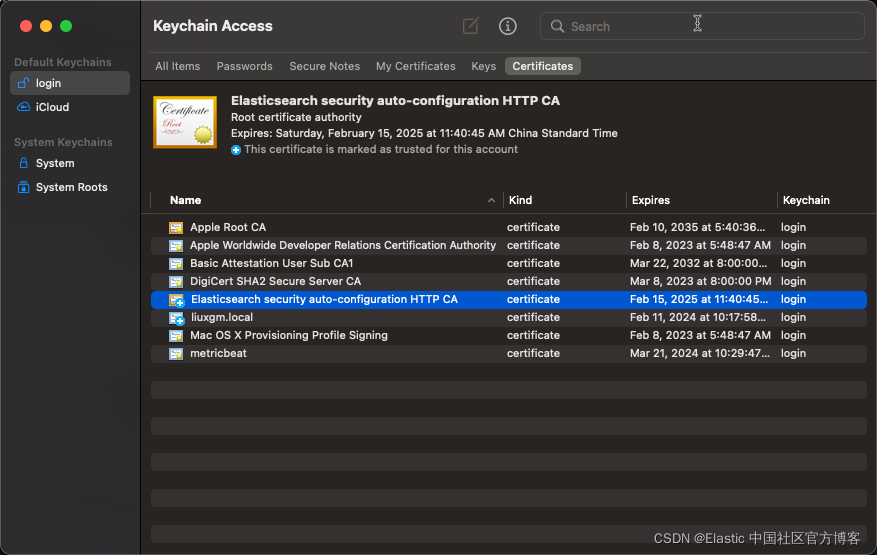Select the Keys category tab
The image size is (877, 555).
click(x=483, y=66)
